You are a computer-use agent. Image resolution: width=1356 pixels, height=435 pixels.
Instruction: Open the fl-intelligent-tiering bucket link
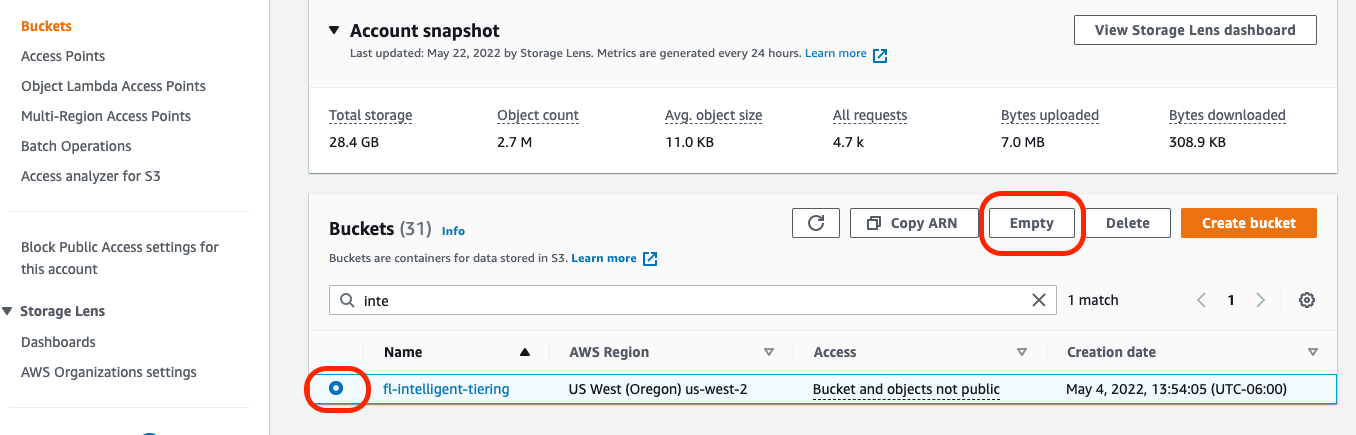coord(446,389)
